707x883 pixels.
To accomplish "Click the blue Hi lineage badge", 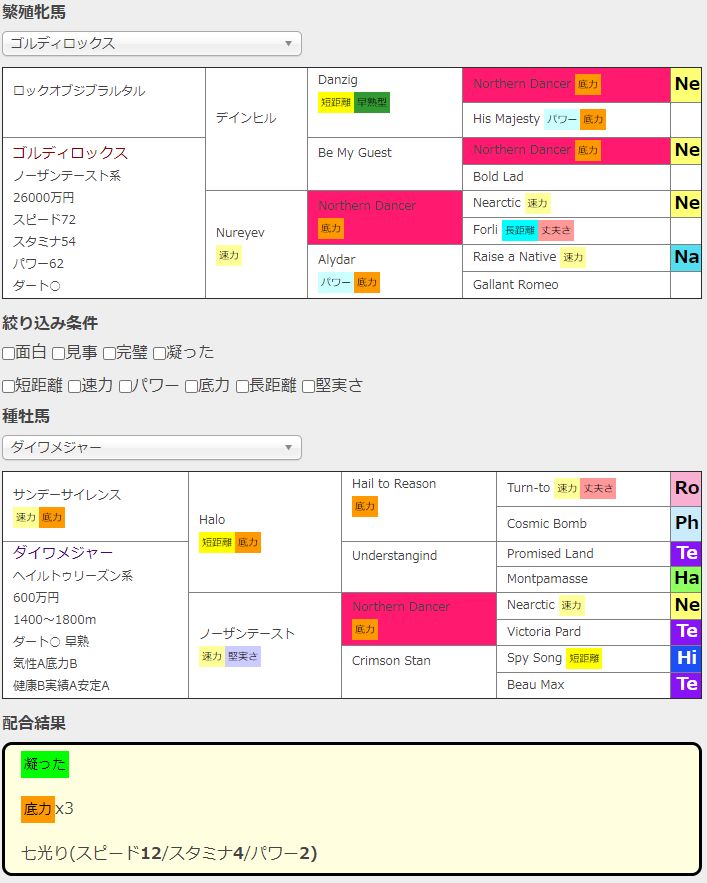I will (686, 658).
